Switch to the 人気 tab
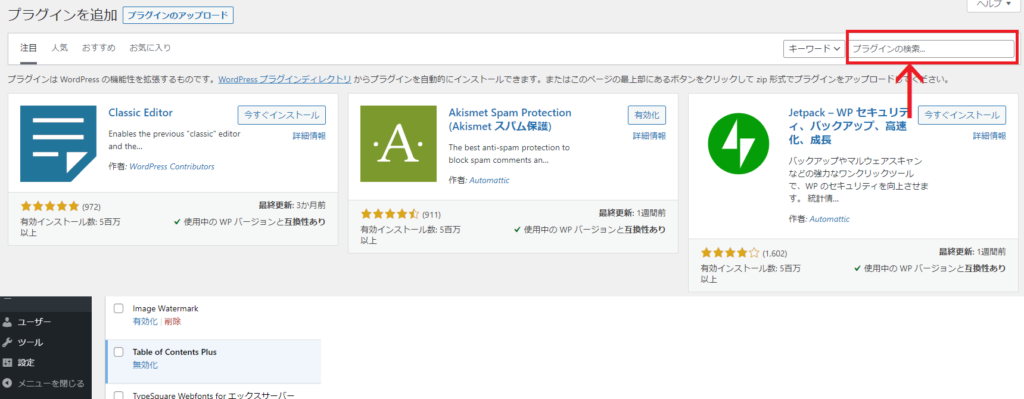The width and height of the screenshot is (1024, 399). point(59,48)
